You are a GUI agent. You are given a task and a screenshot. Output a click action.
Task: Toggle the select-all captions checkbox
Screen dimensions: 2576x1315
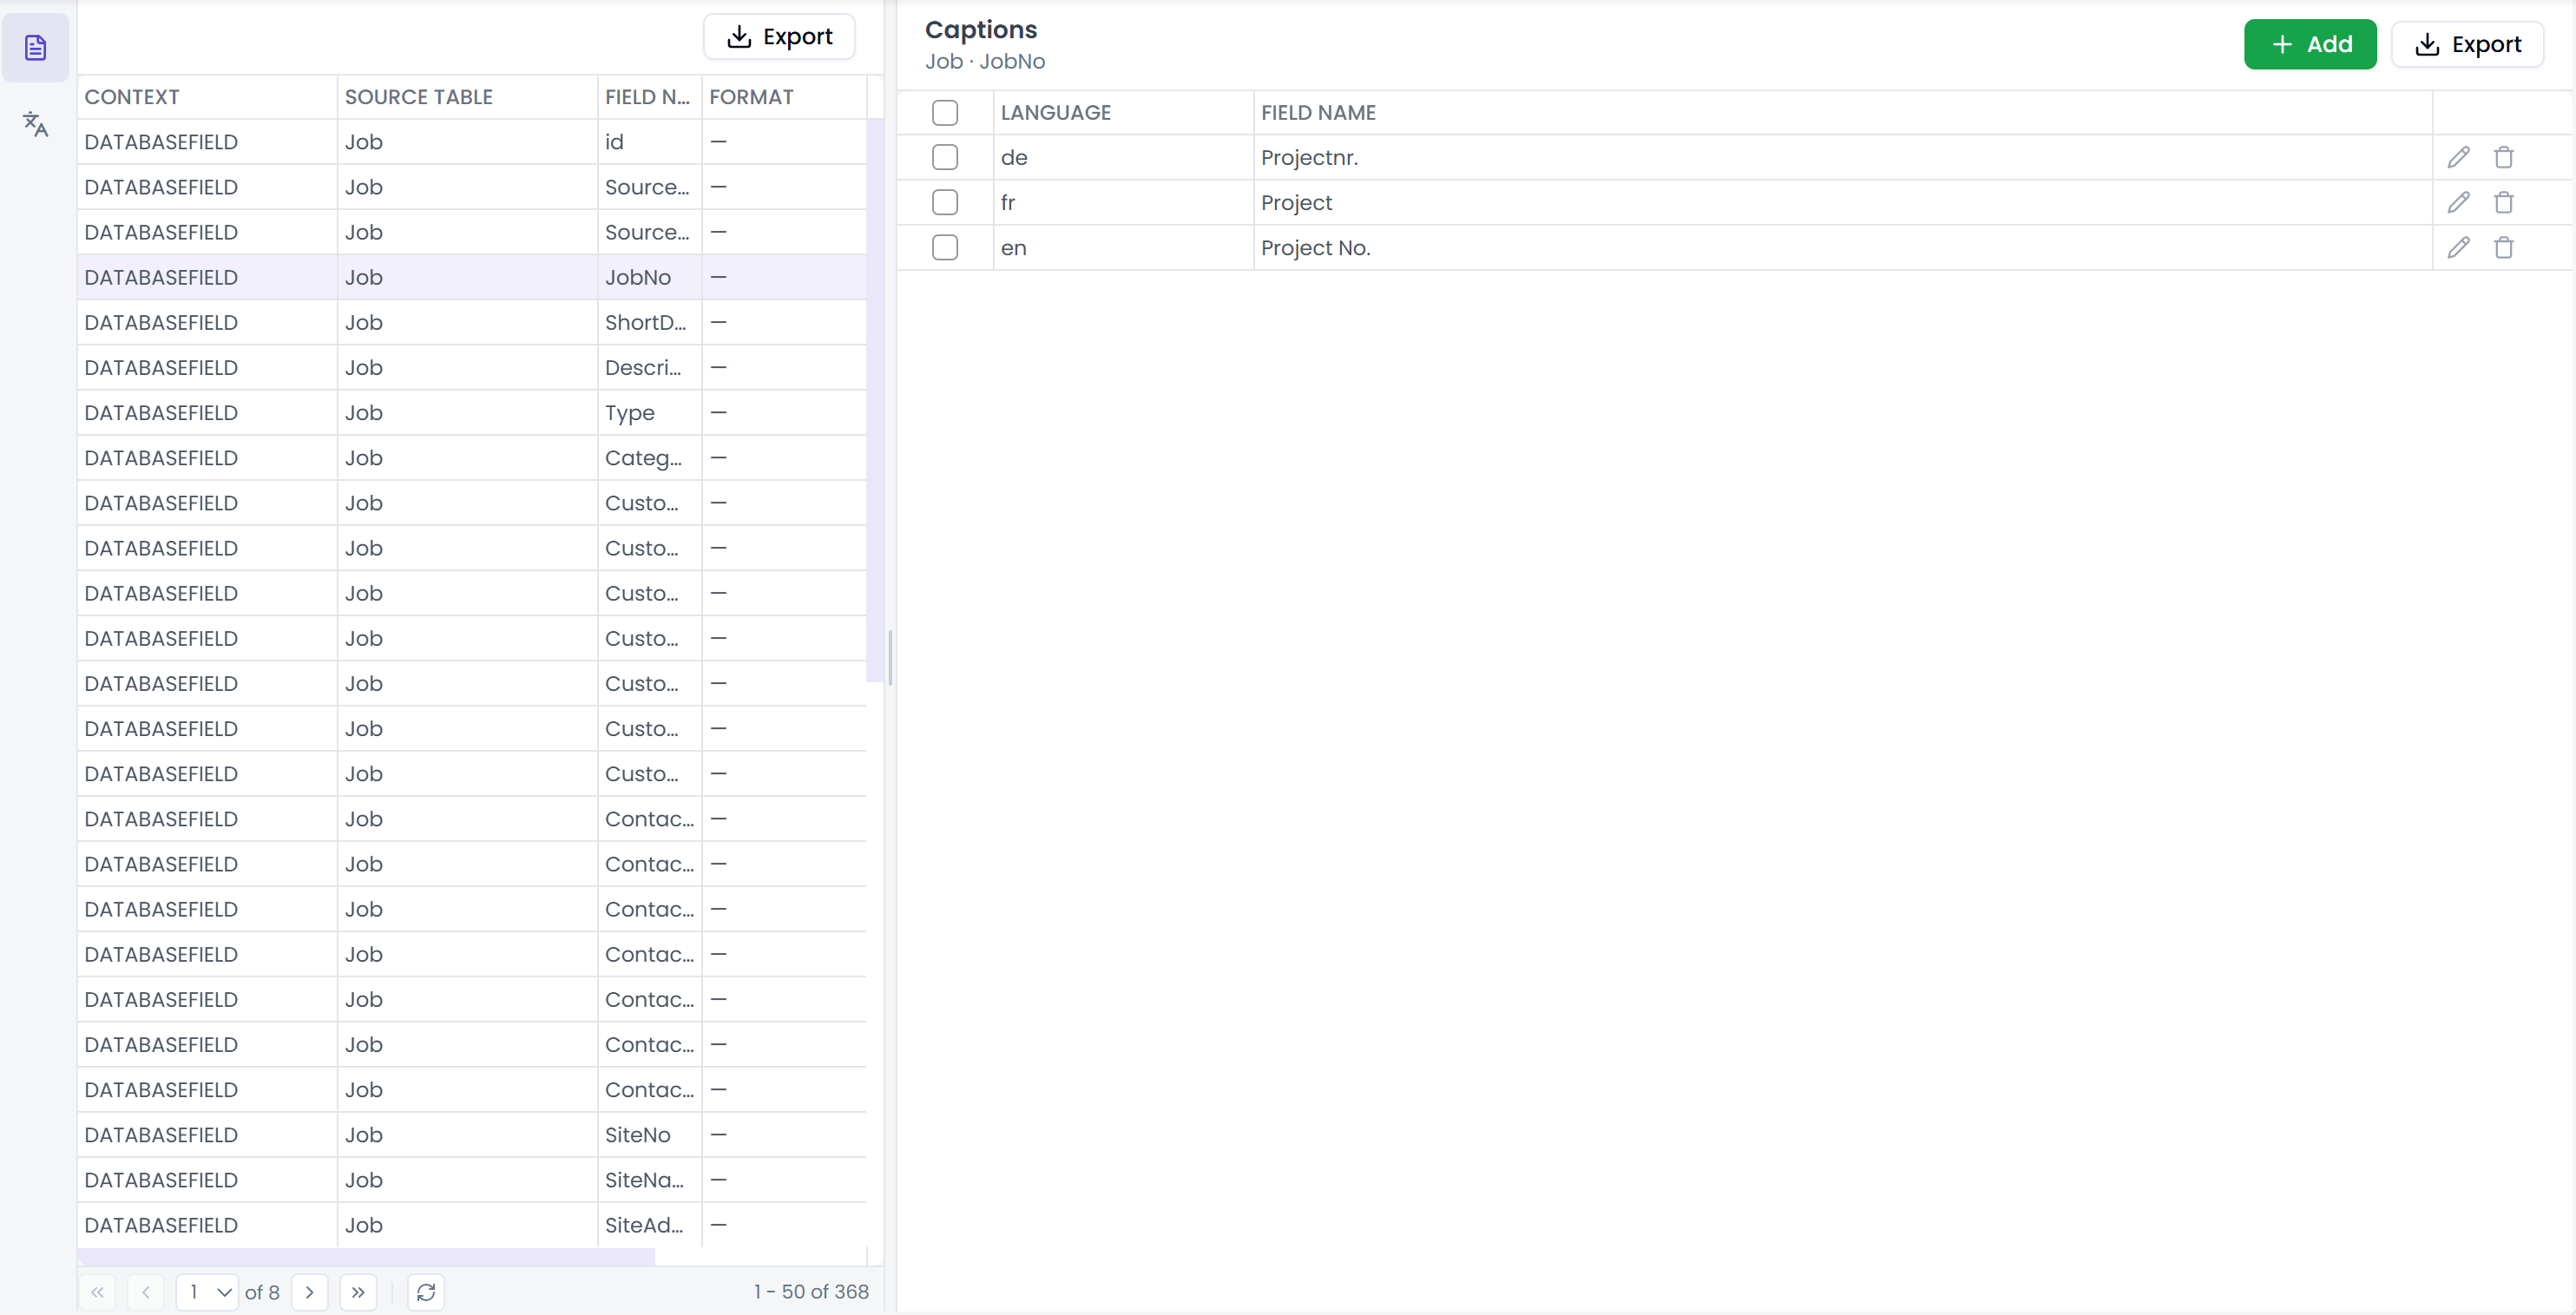(x=944, y=112)
